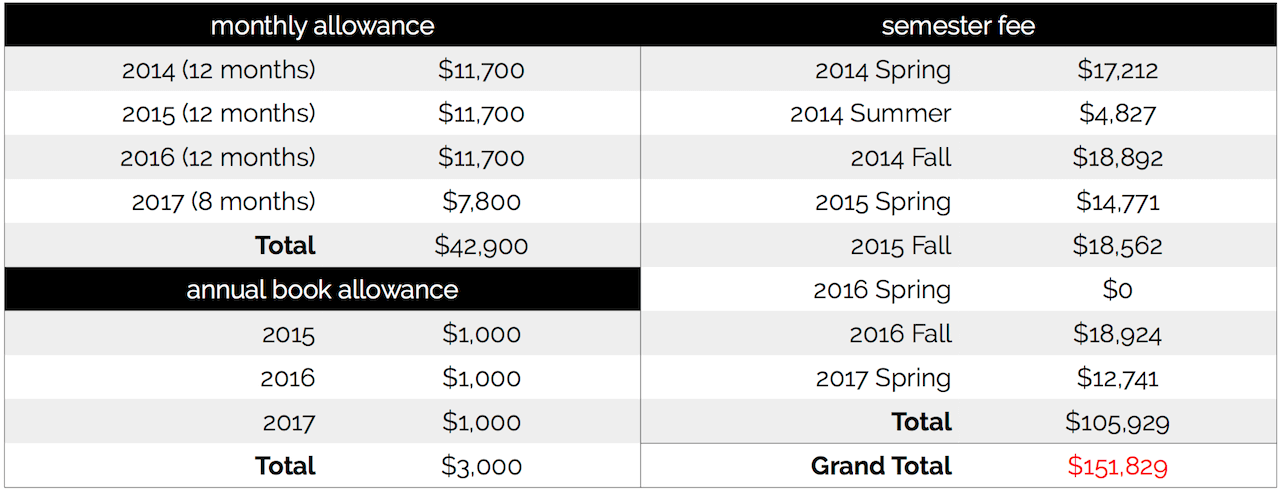Viewport: 1280px width, 490px height.
Task: Select the red $151,829 grand total
Action: click(x=1117, y=466)
